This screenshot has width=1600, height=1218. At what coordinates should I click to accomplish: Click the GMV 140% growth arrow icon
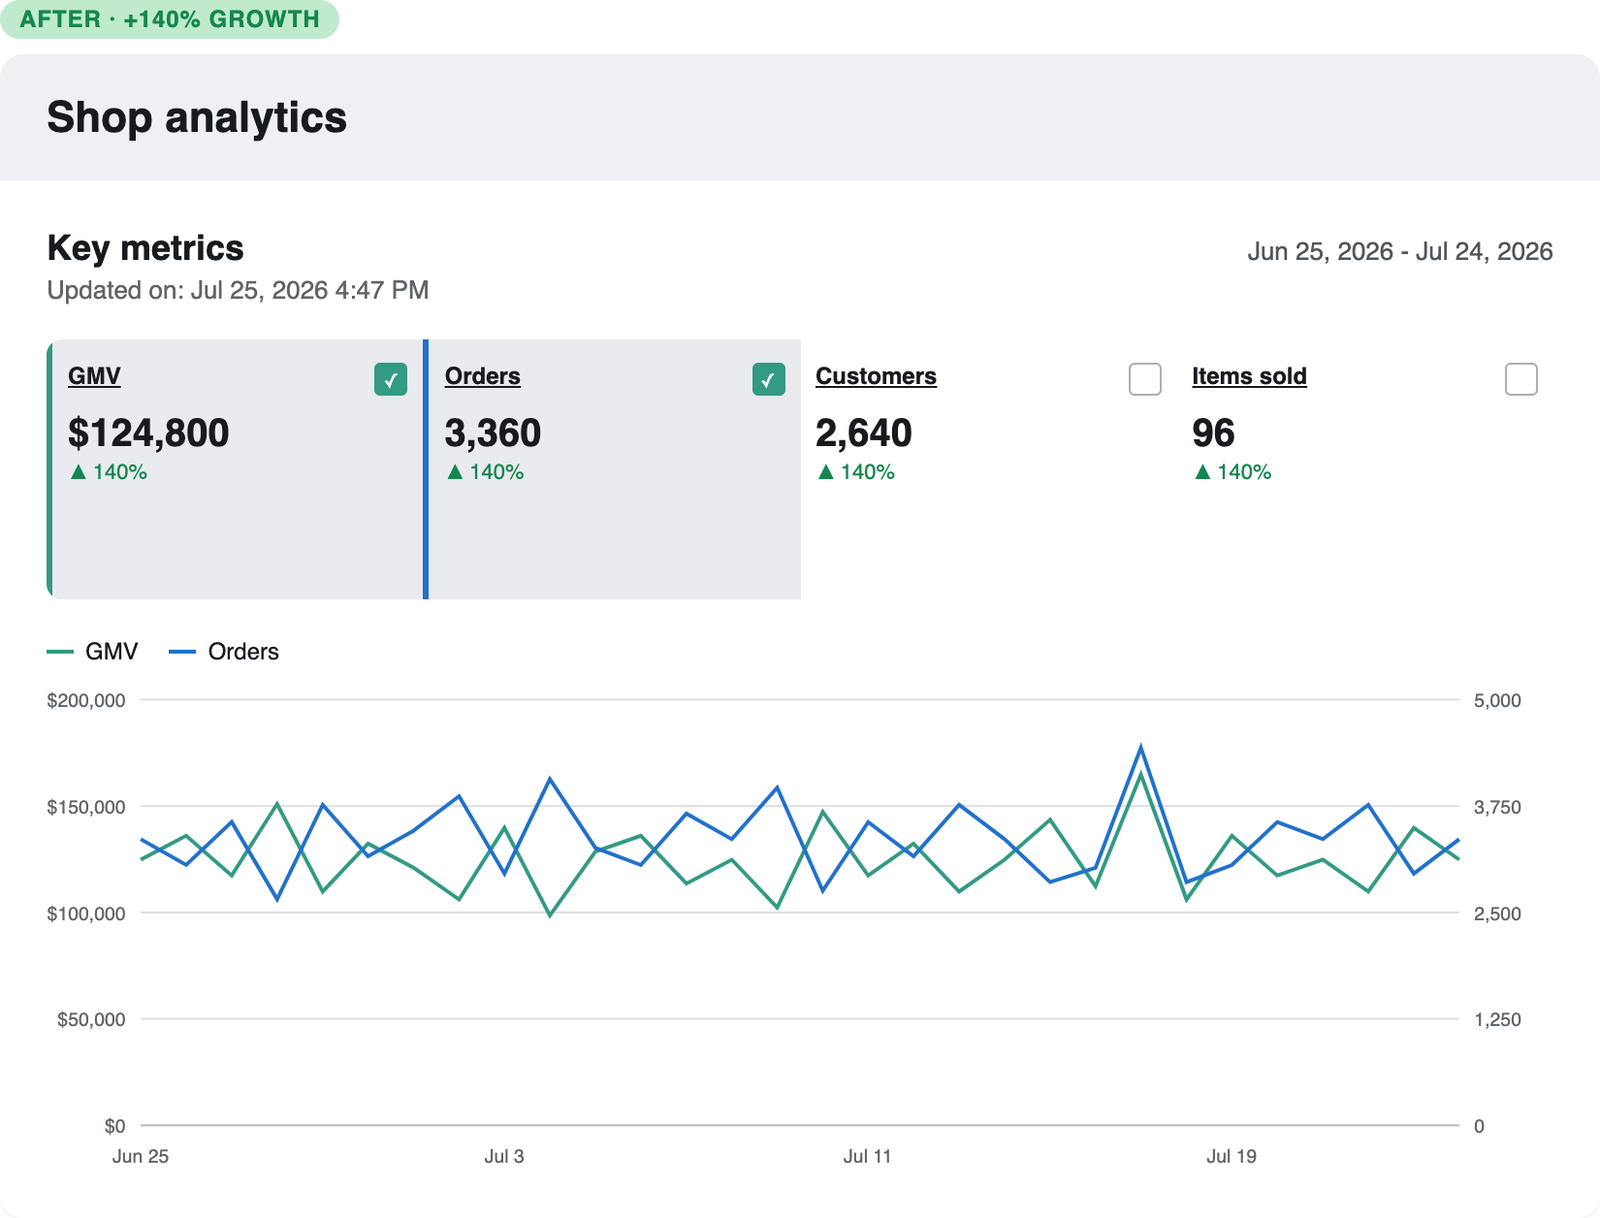(78, 472)
